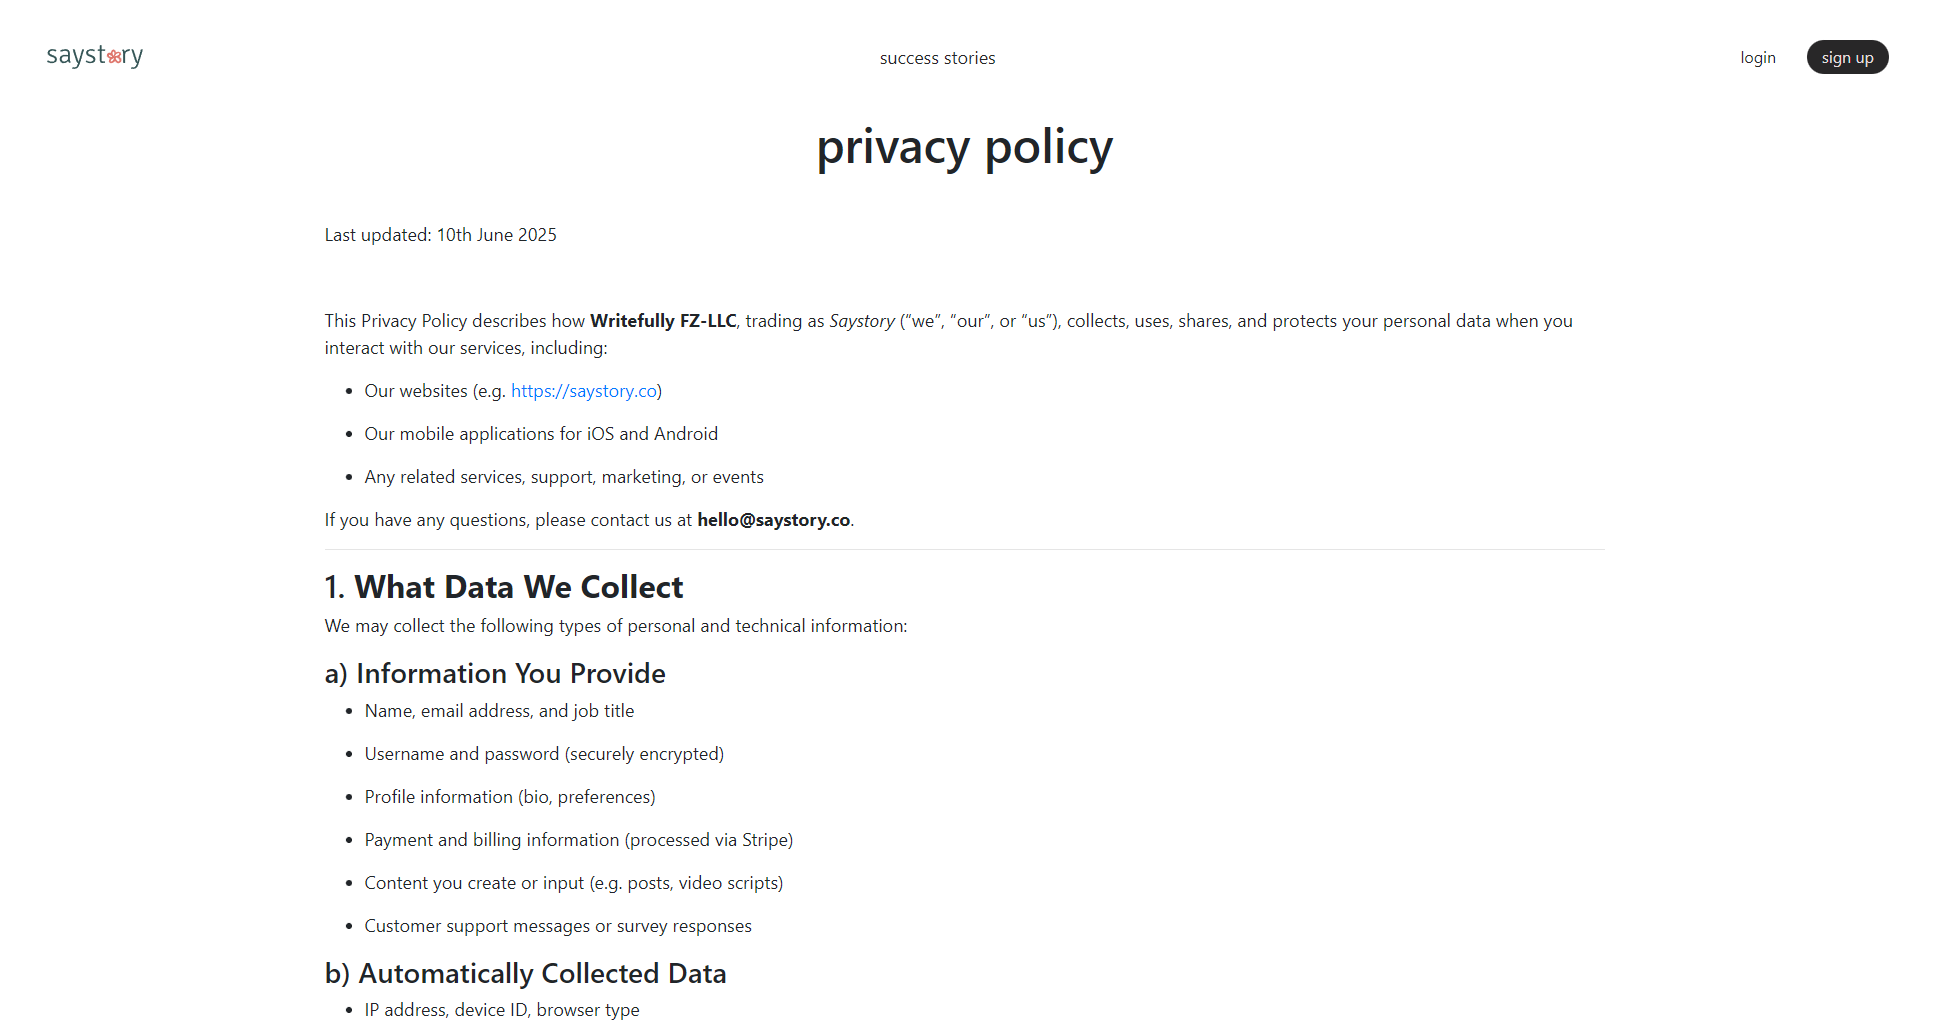Click the Username and password bullet item
This screenshot has height=1023, width=1935.
point(544,754)
